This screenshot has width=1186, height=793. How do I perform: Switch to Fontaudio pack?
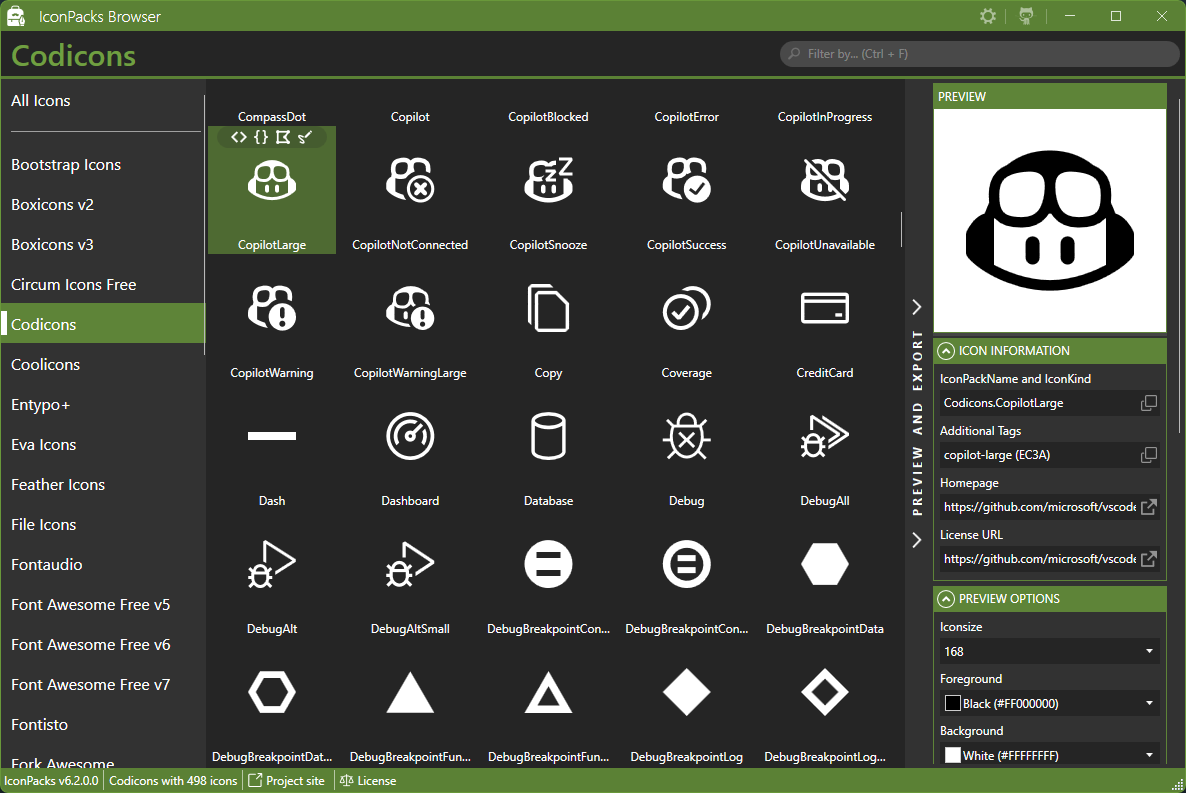click(x=102, y=565)
